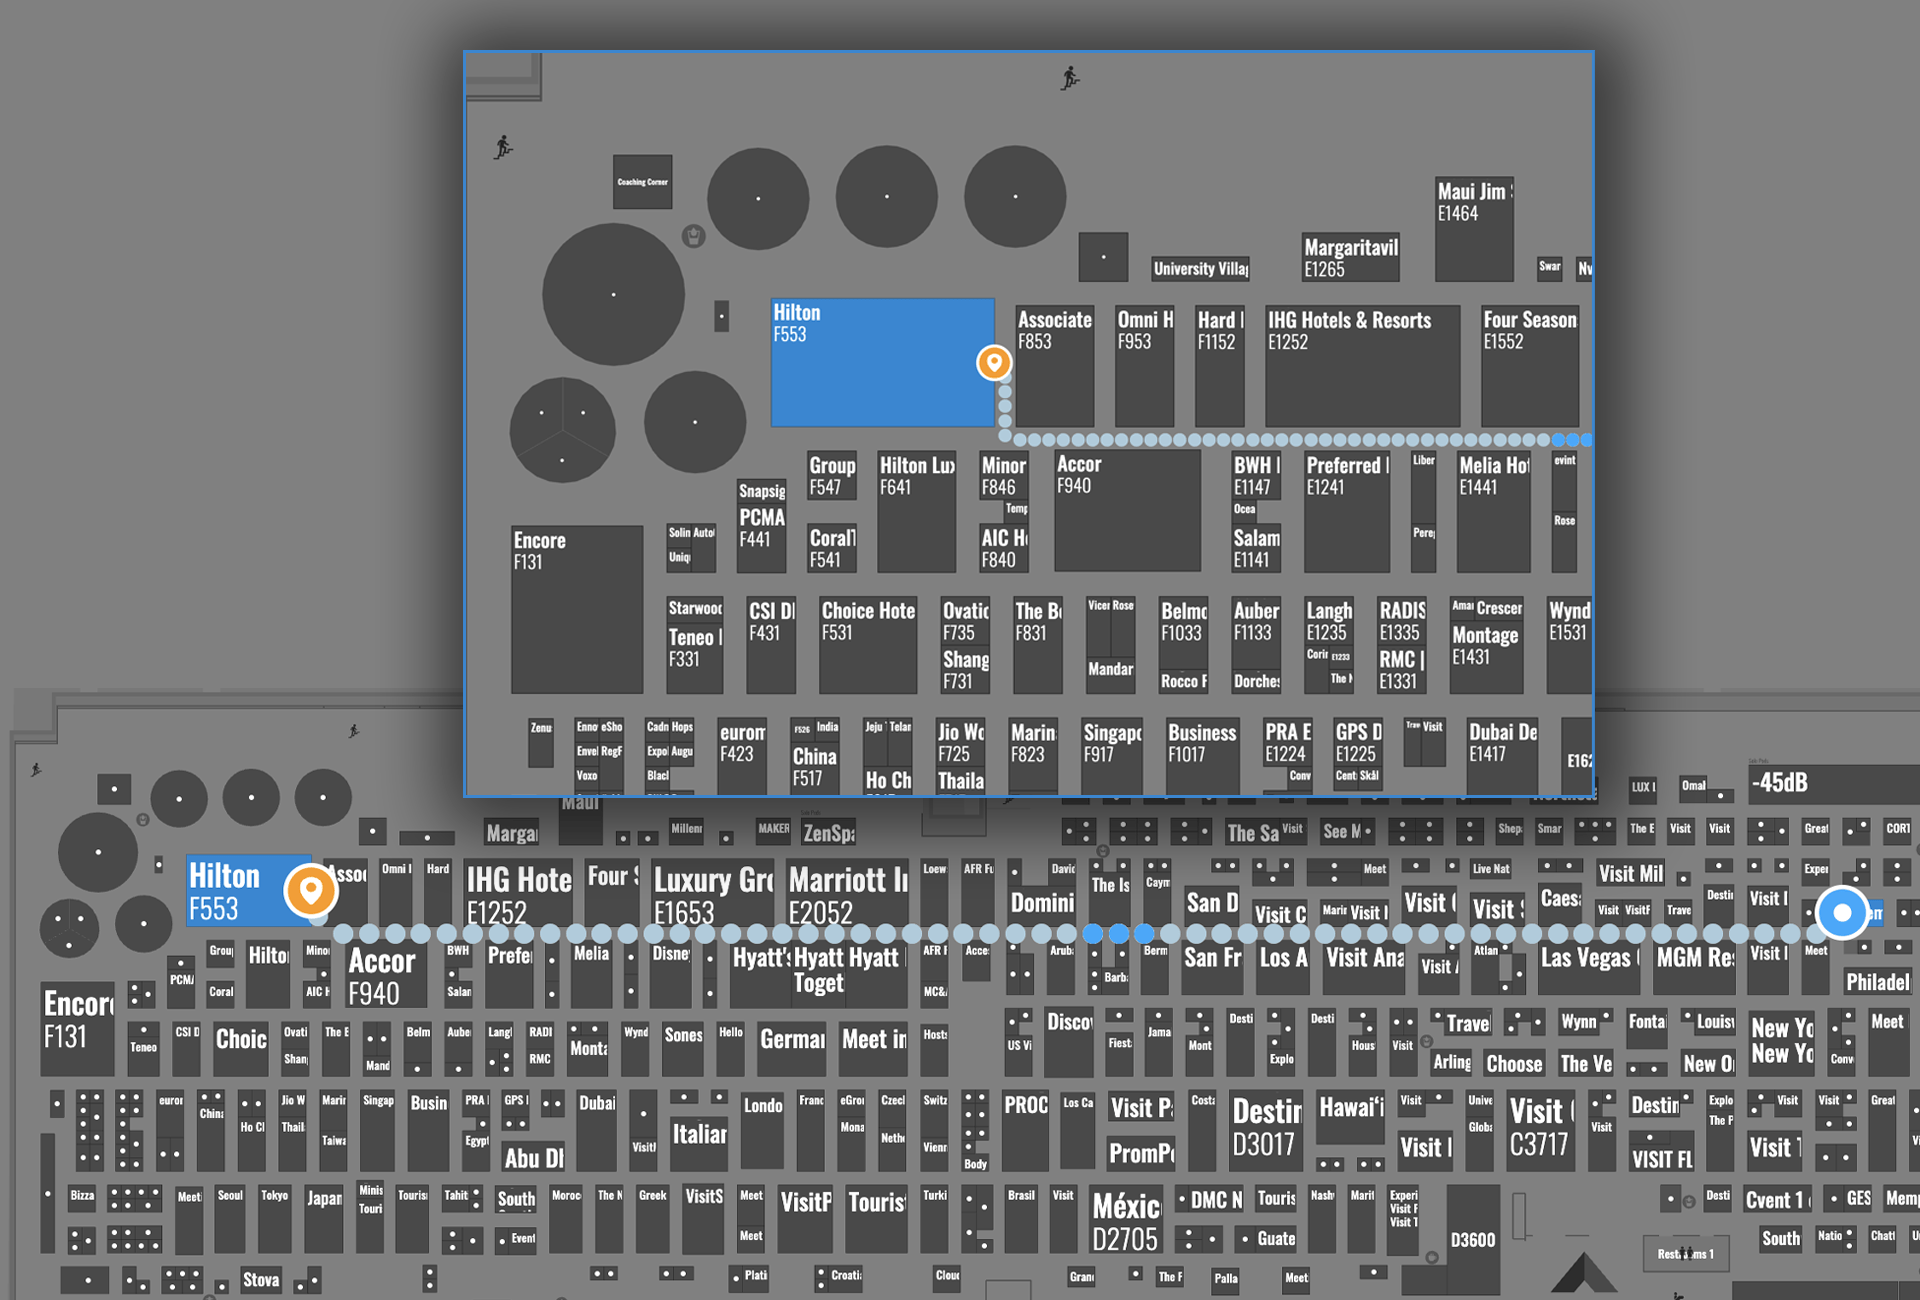Click the Restrooms 1 marker

tap(1686, 1253)
